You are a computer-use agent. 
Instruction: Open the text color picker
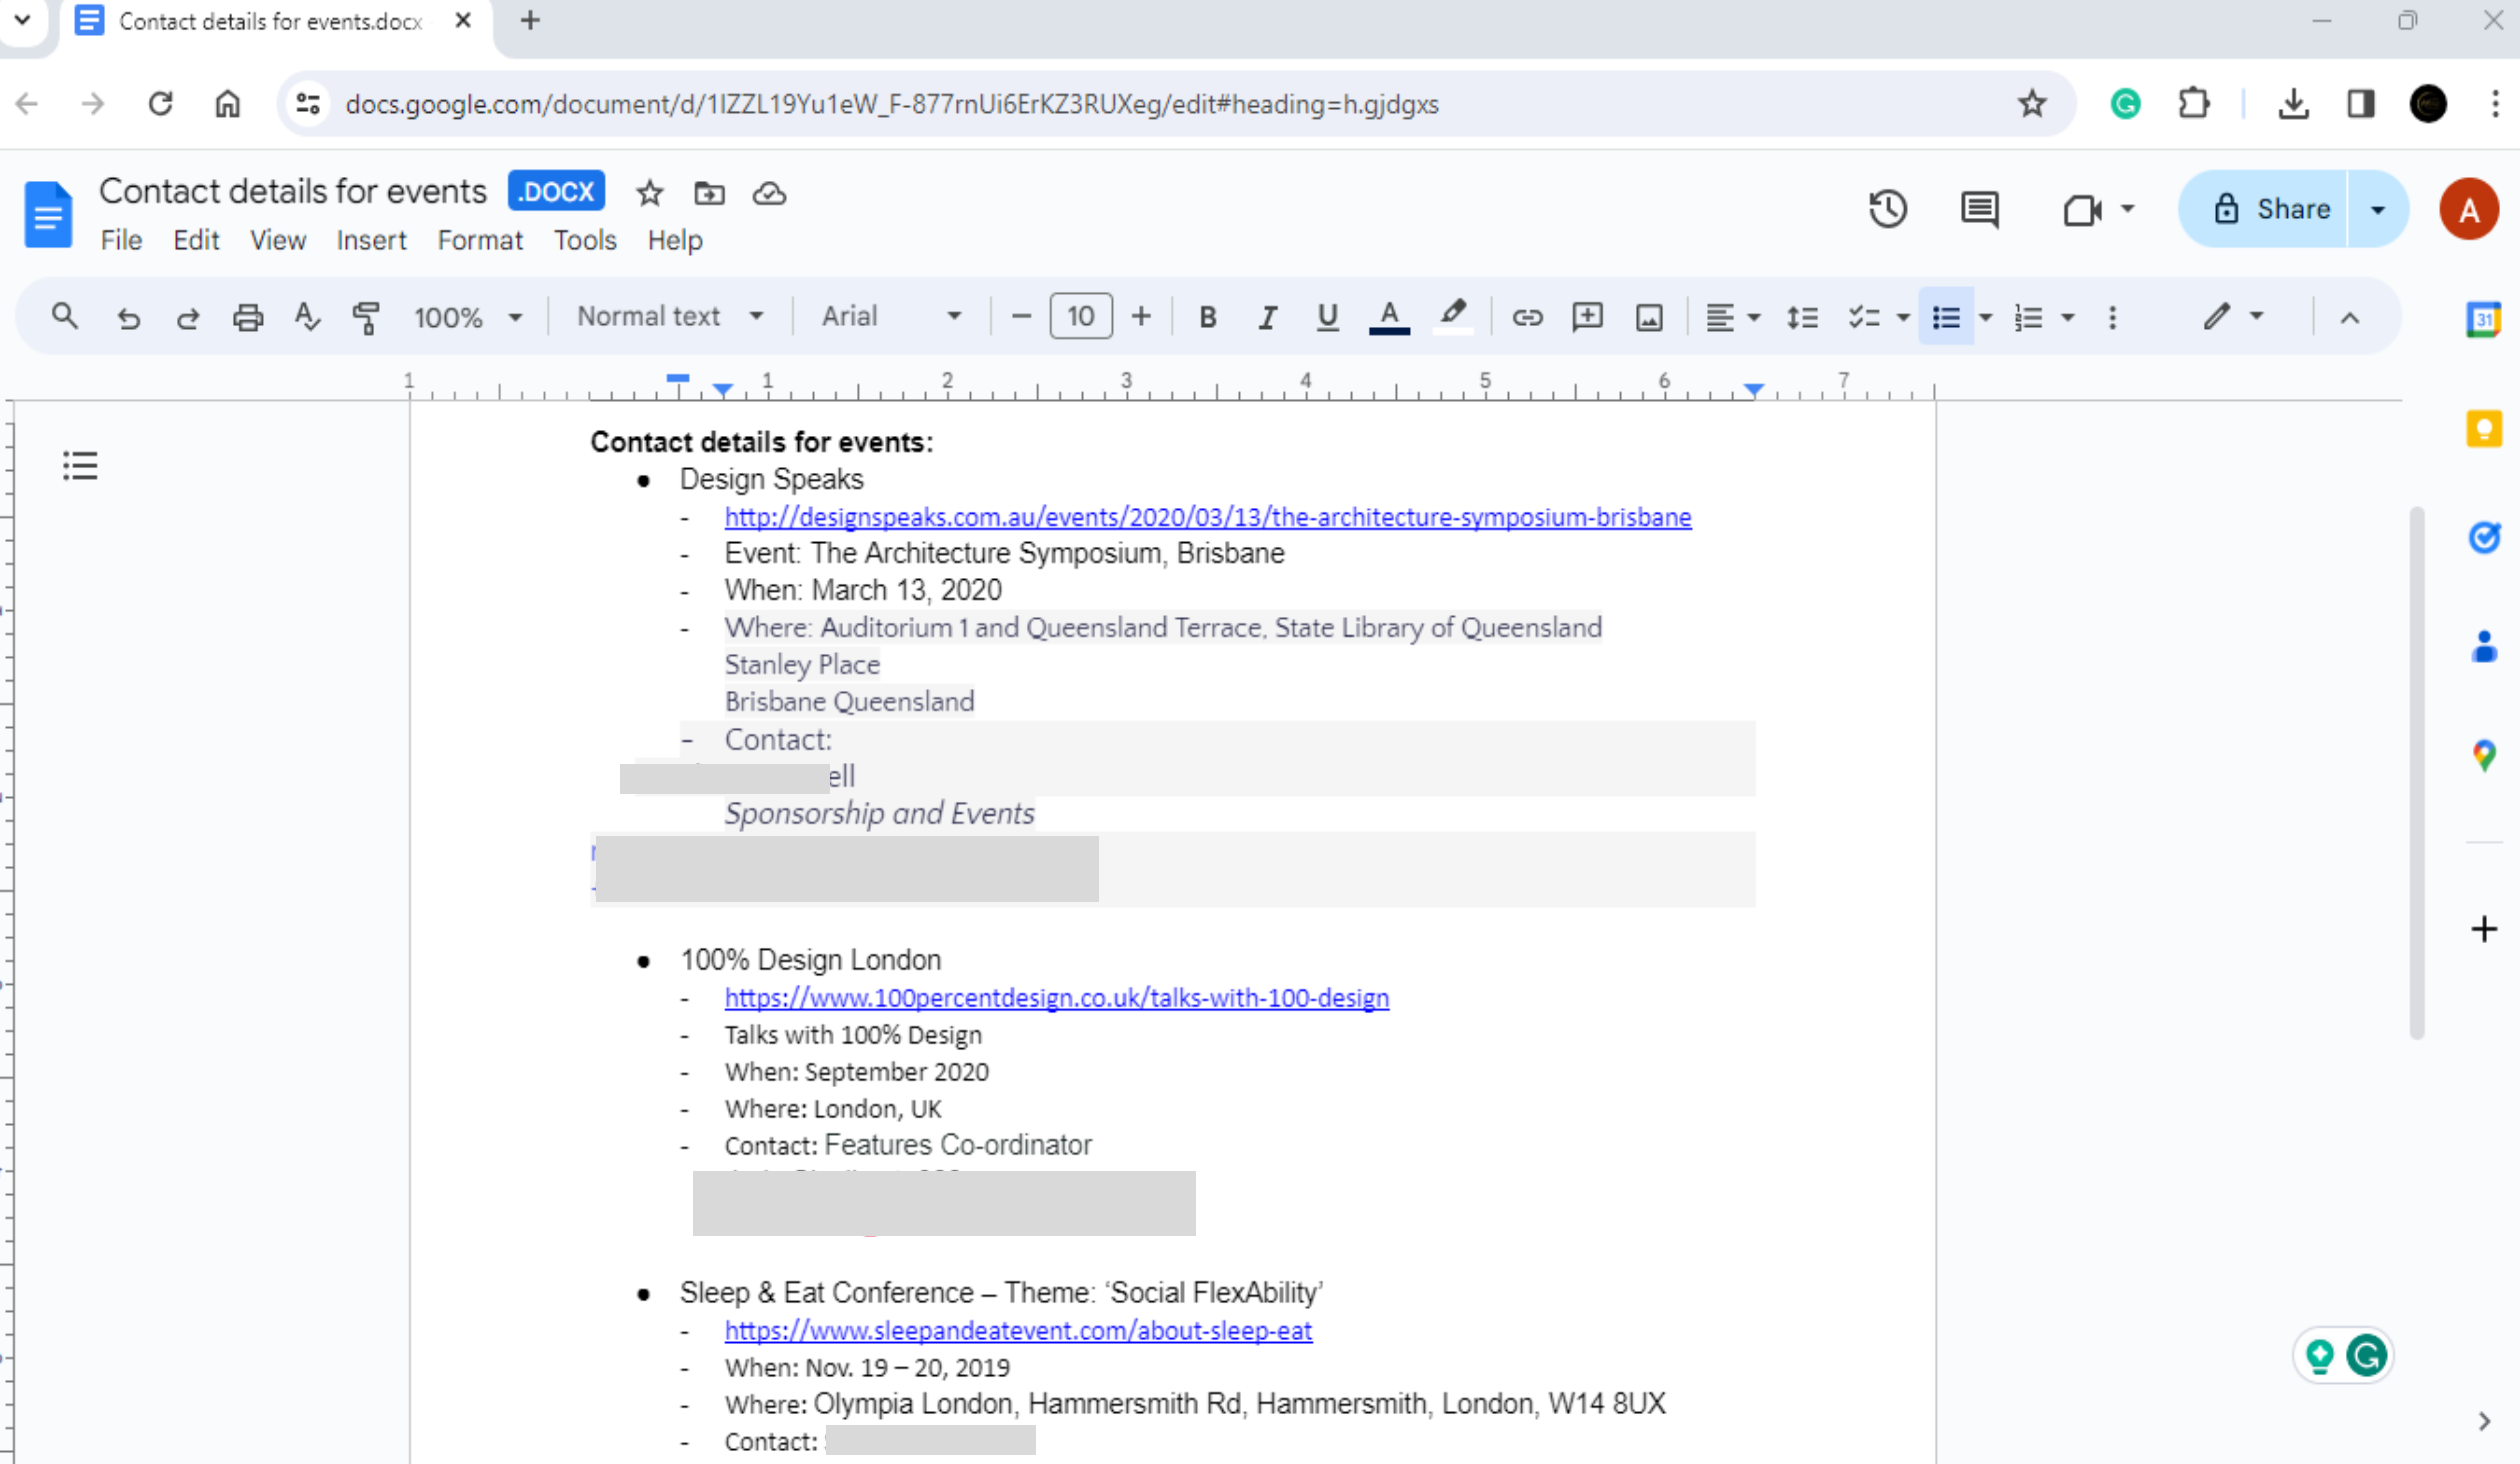[1388, 317]
